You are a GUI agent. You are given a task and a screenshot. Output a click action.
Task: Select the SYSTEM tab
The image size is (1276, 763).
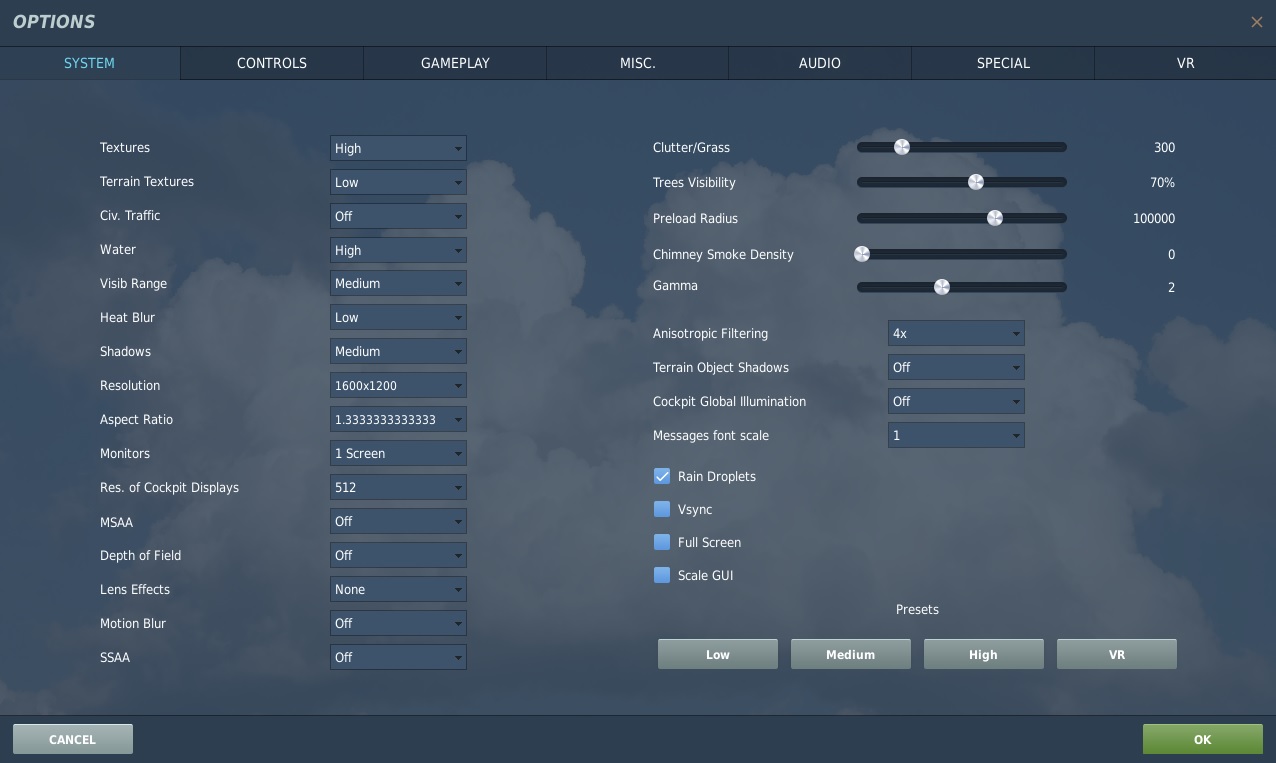click(90, 63)
